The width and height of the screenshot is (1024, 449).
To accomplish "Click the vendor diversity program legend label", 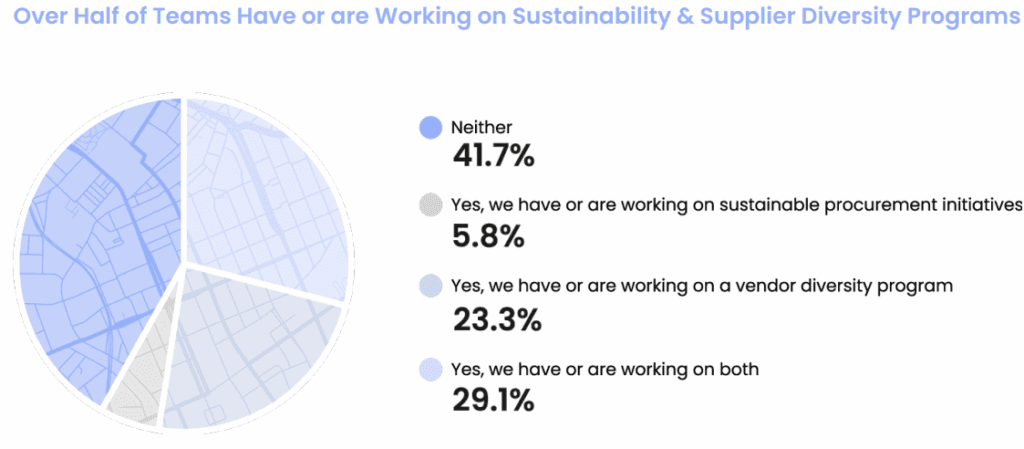I will point(702,286).
